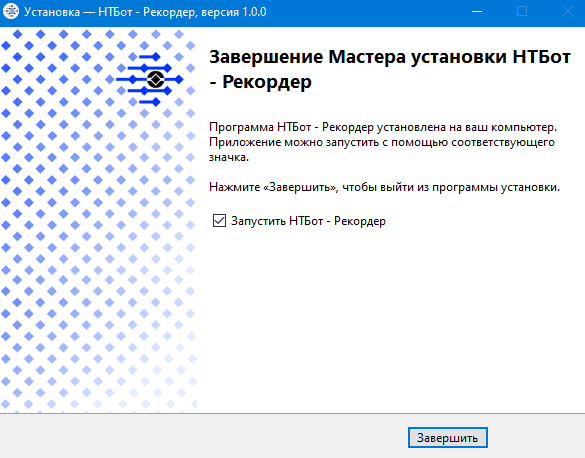Click the disabled maximize window button
The height and width of the screenshot is (458, 585).
pos(522,12)
